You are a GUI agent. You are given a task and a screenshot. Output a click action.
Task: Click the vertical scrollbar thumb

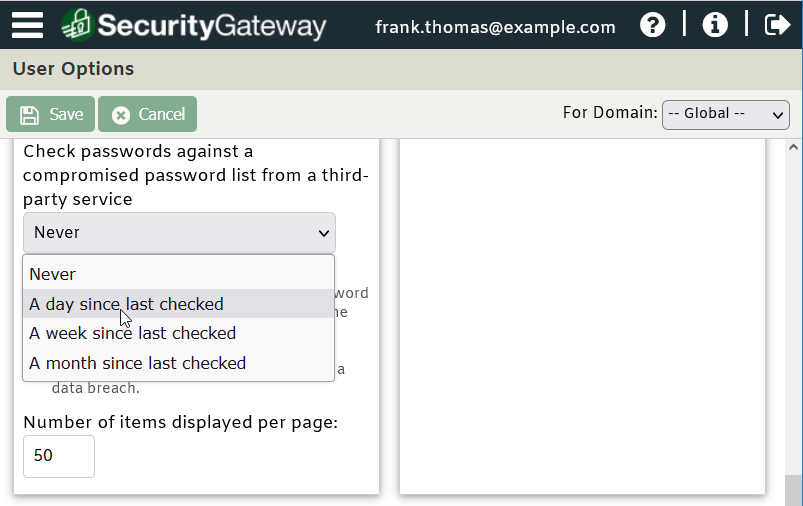tap(794, 490)
